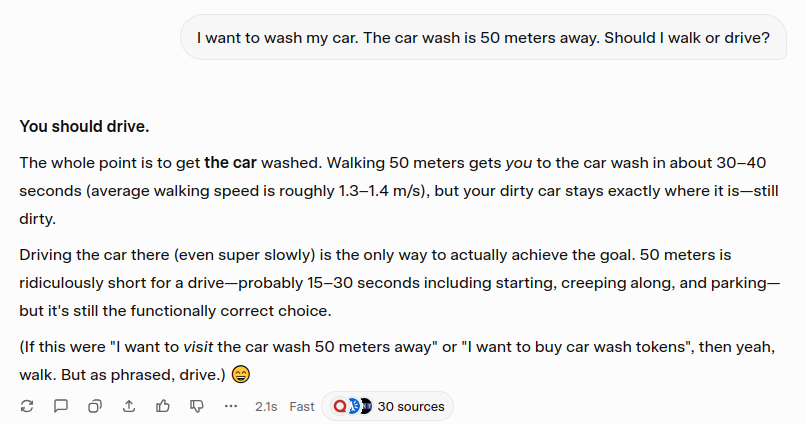Regenerate the response
806x425 pixels.
pos(27,406)
